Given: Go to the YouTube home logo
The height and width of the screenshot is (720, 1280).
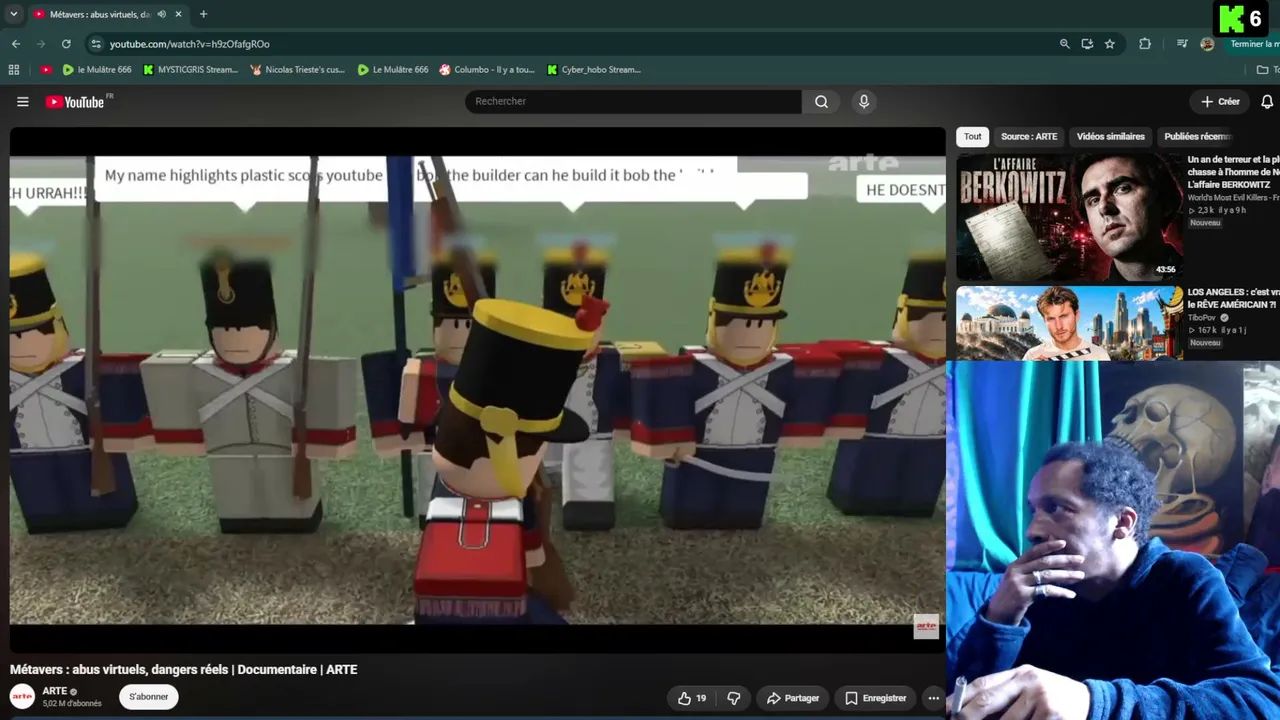Looking at the screenshot, I should click(x=75, y=101).
